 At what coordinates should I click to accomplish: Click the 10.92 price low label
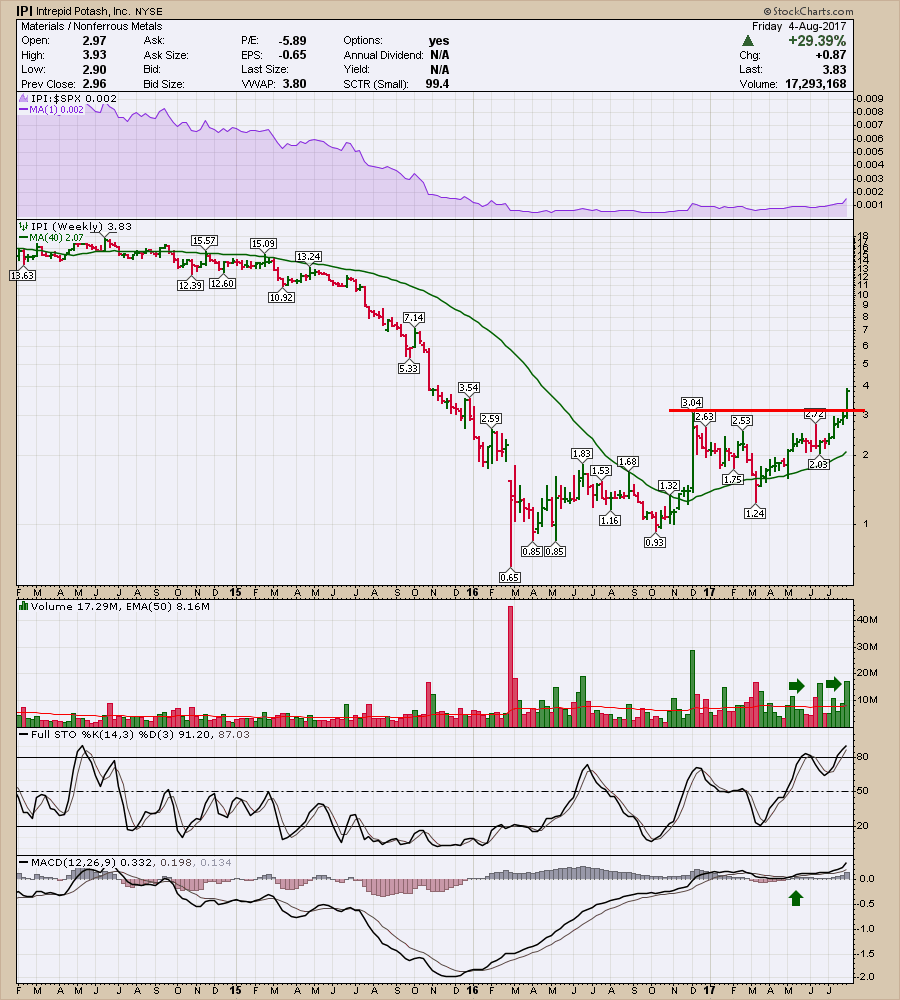[x=281, y=297]
